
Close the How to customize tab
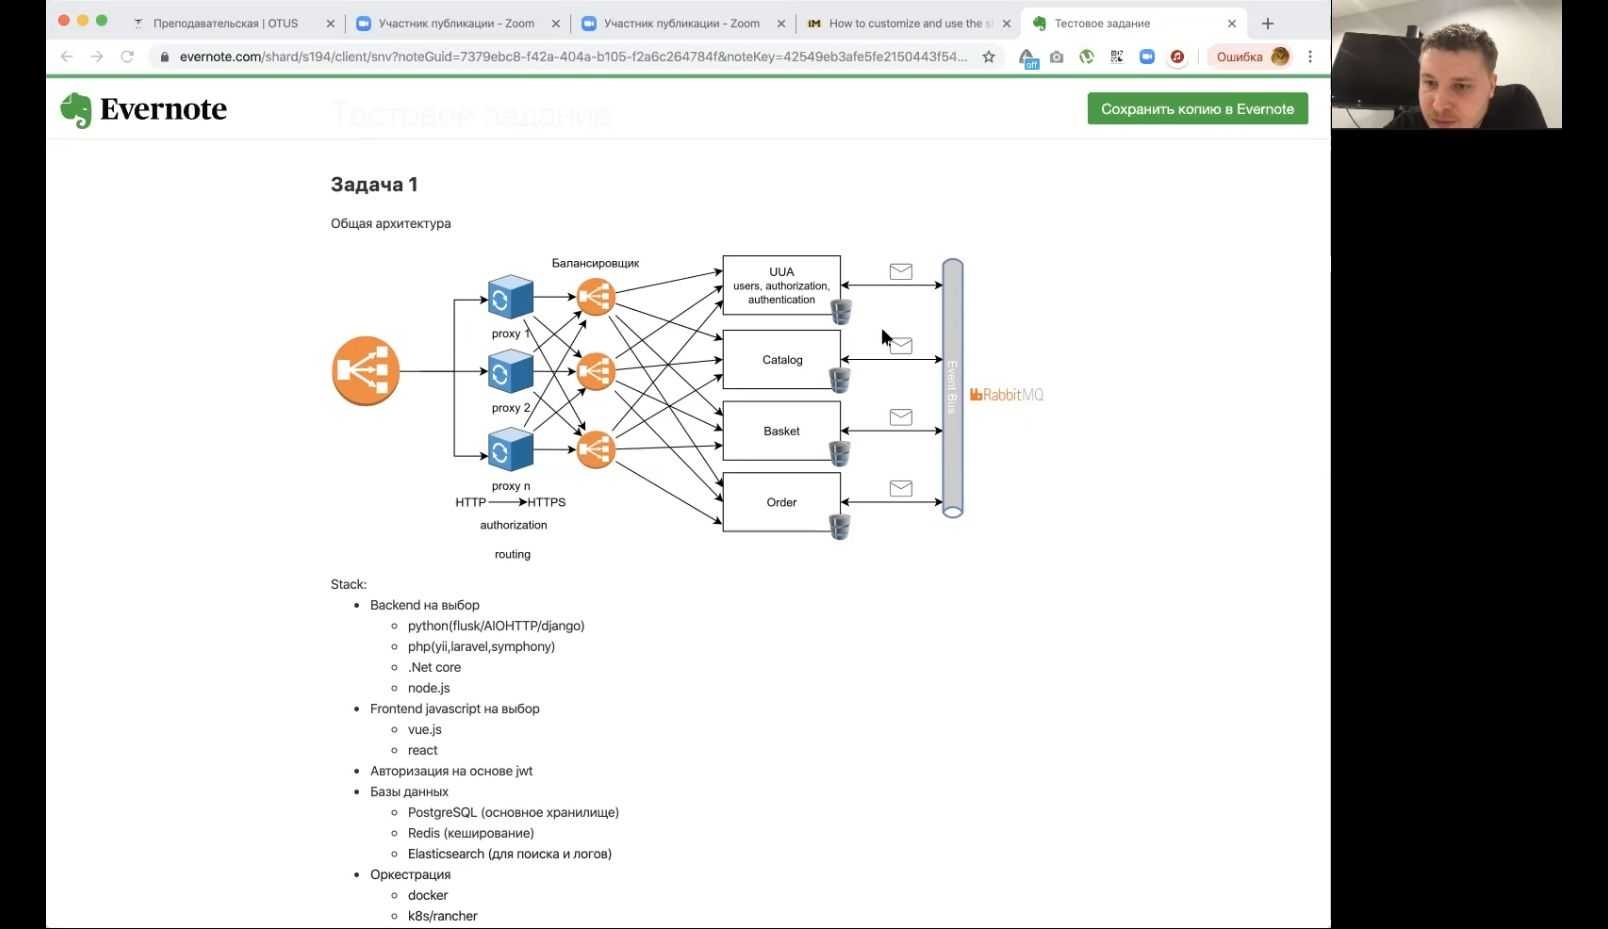[1006, 23]
